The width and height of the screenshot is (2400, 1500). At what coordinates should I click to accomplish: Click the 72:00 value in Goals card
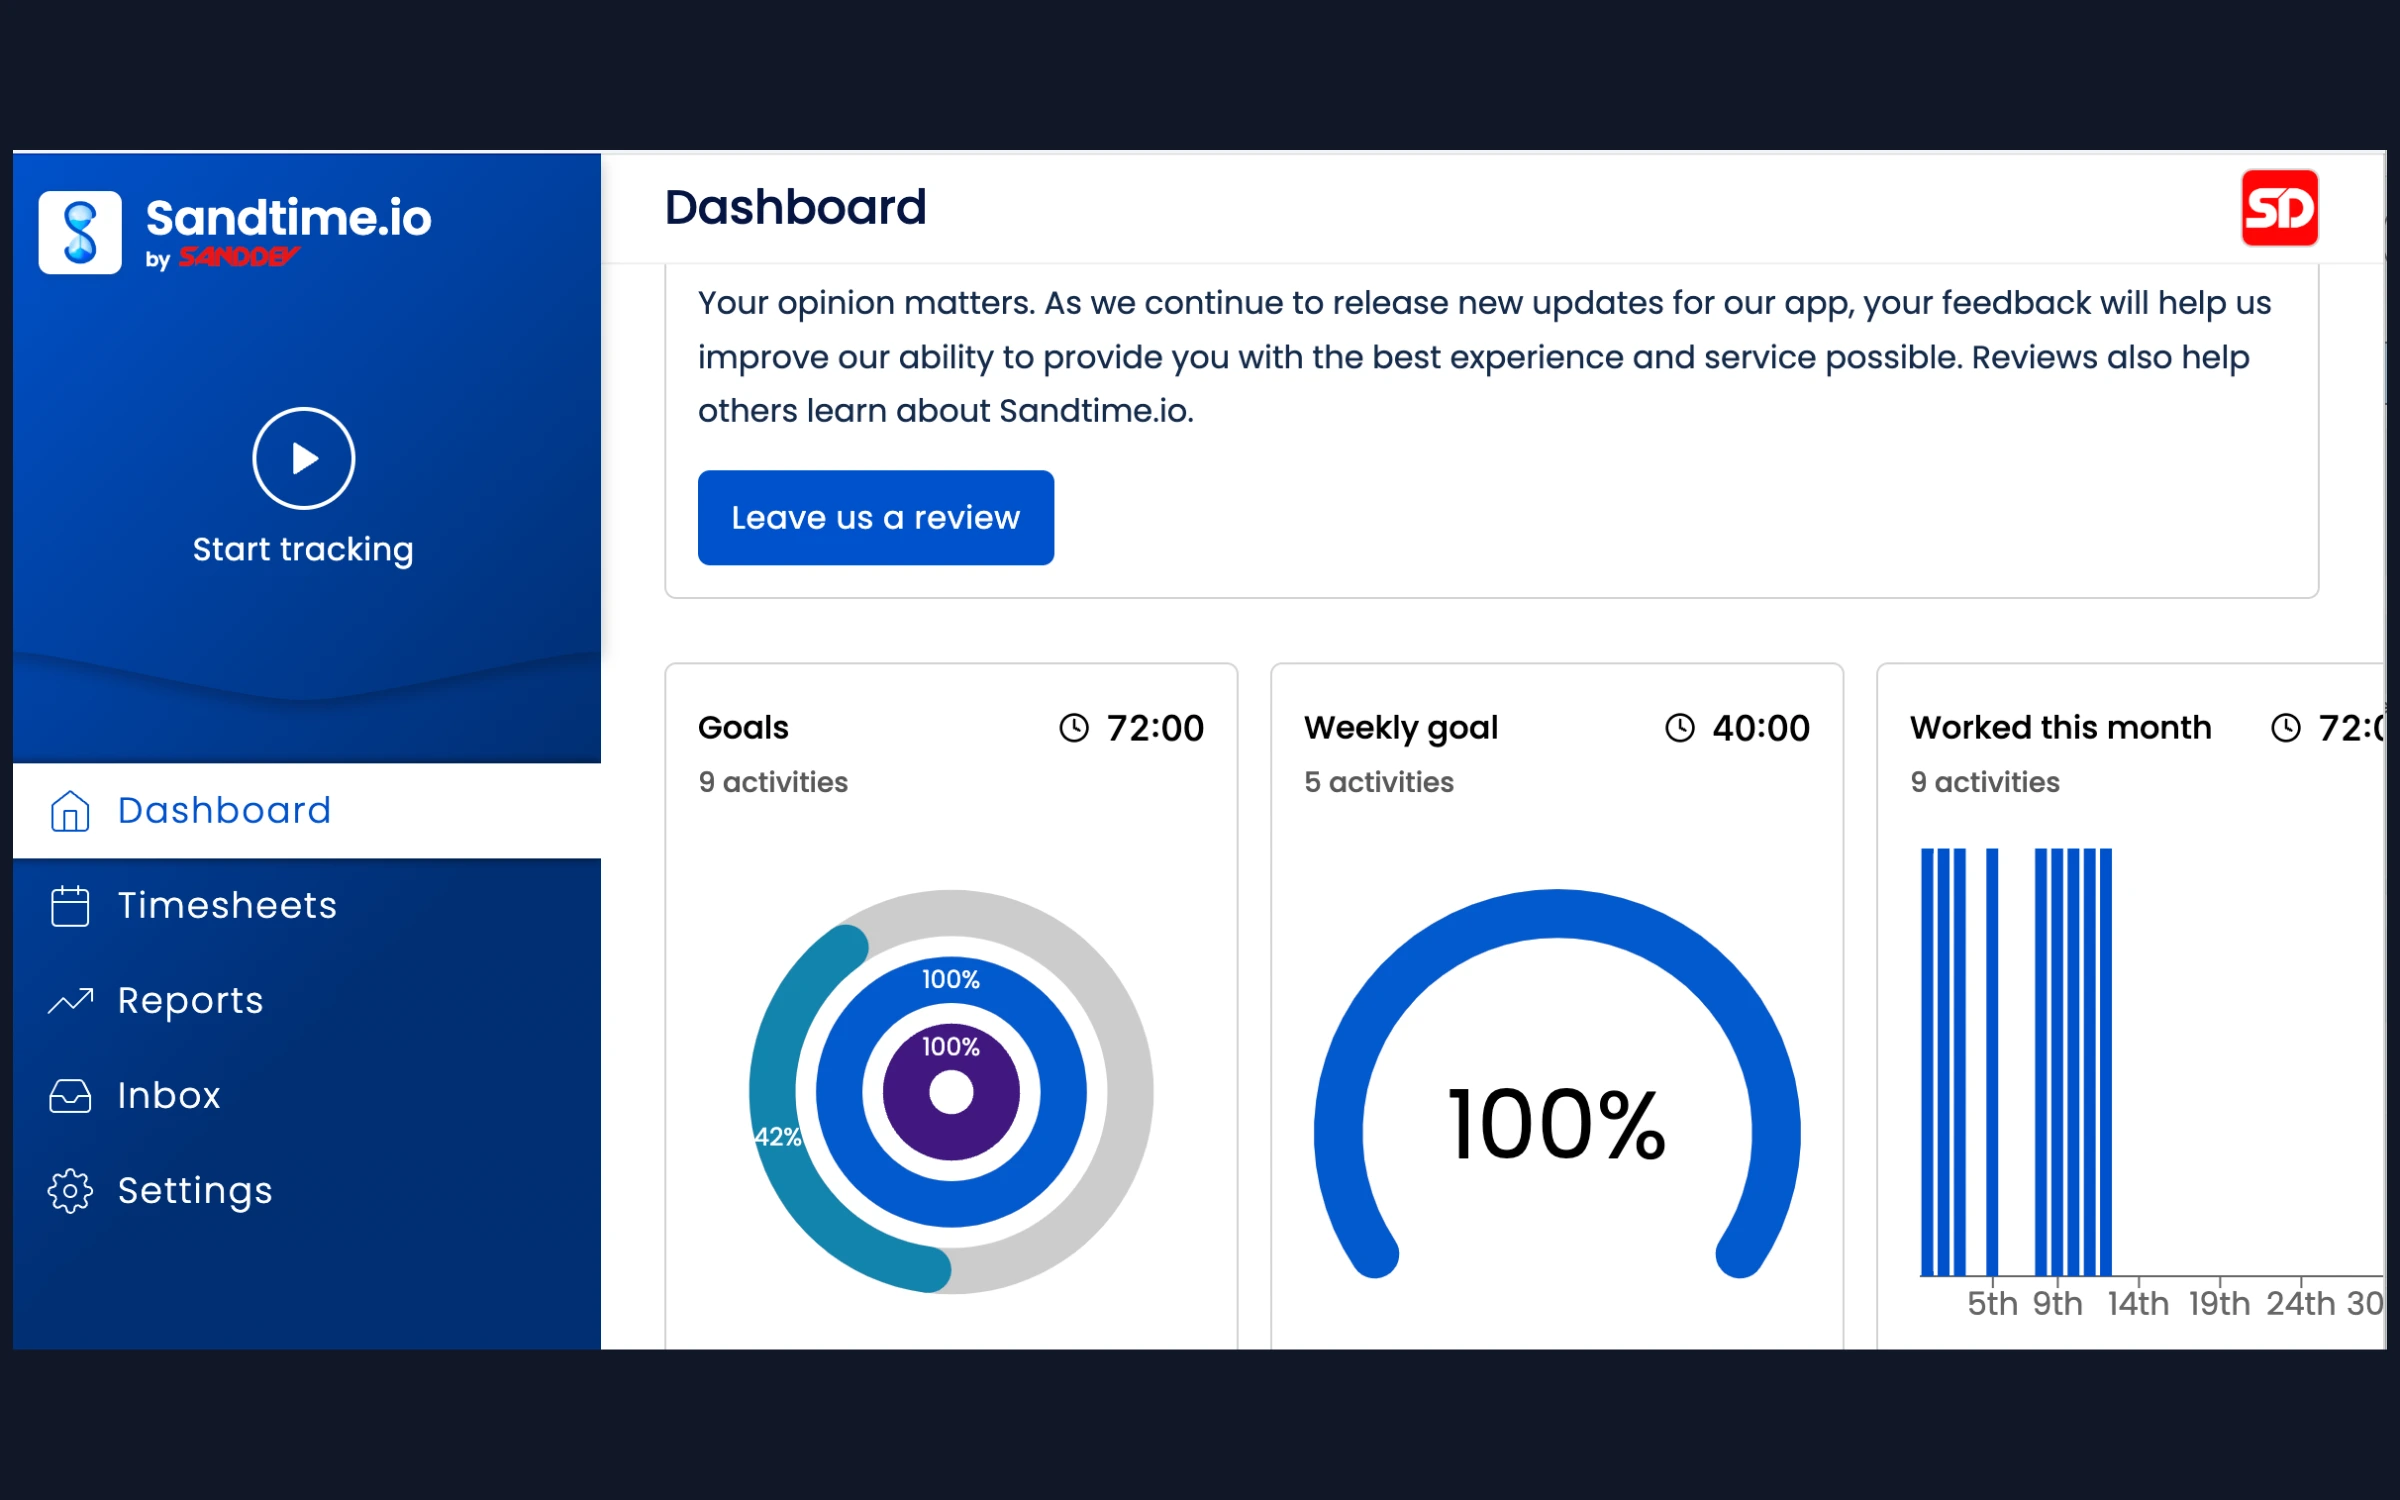[x=1155, y=728]
